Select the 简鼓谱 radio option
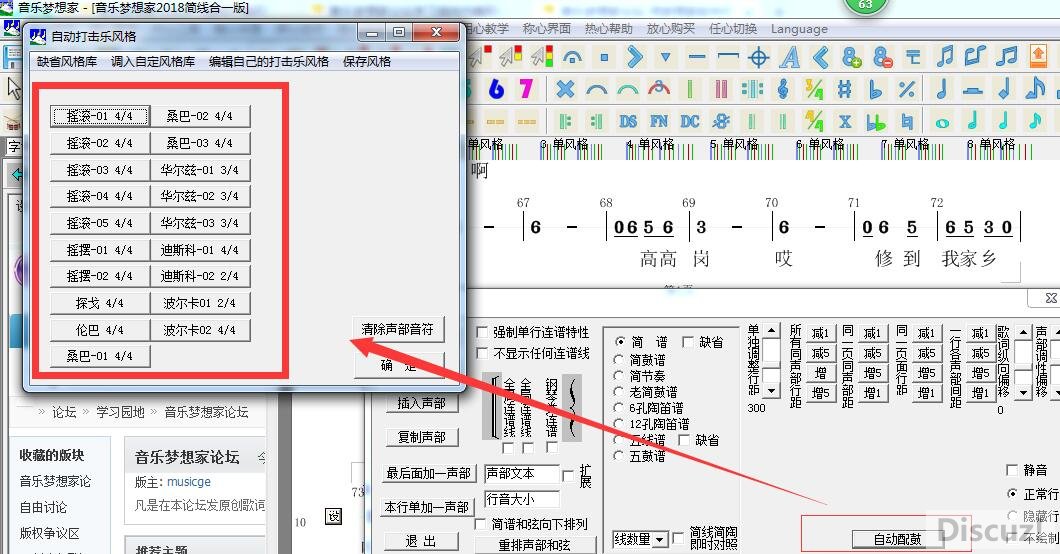This screenshot has height=554, width=1060. tap(618, 359)
